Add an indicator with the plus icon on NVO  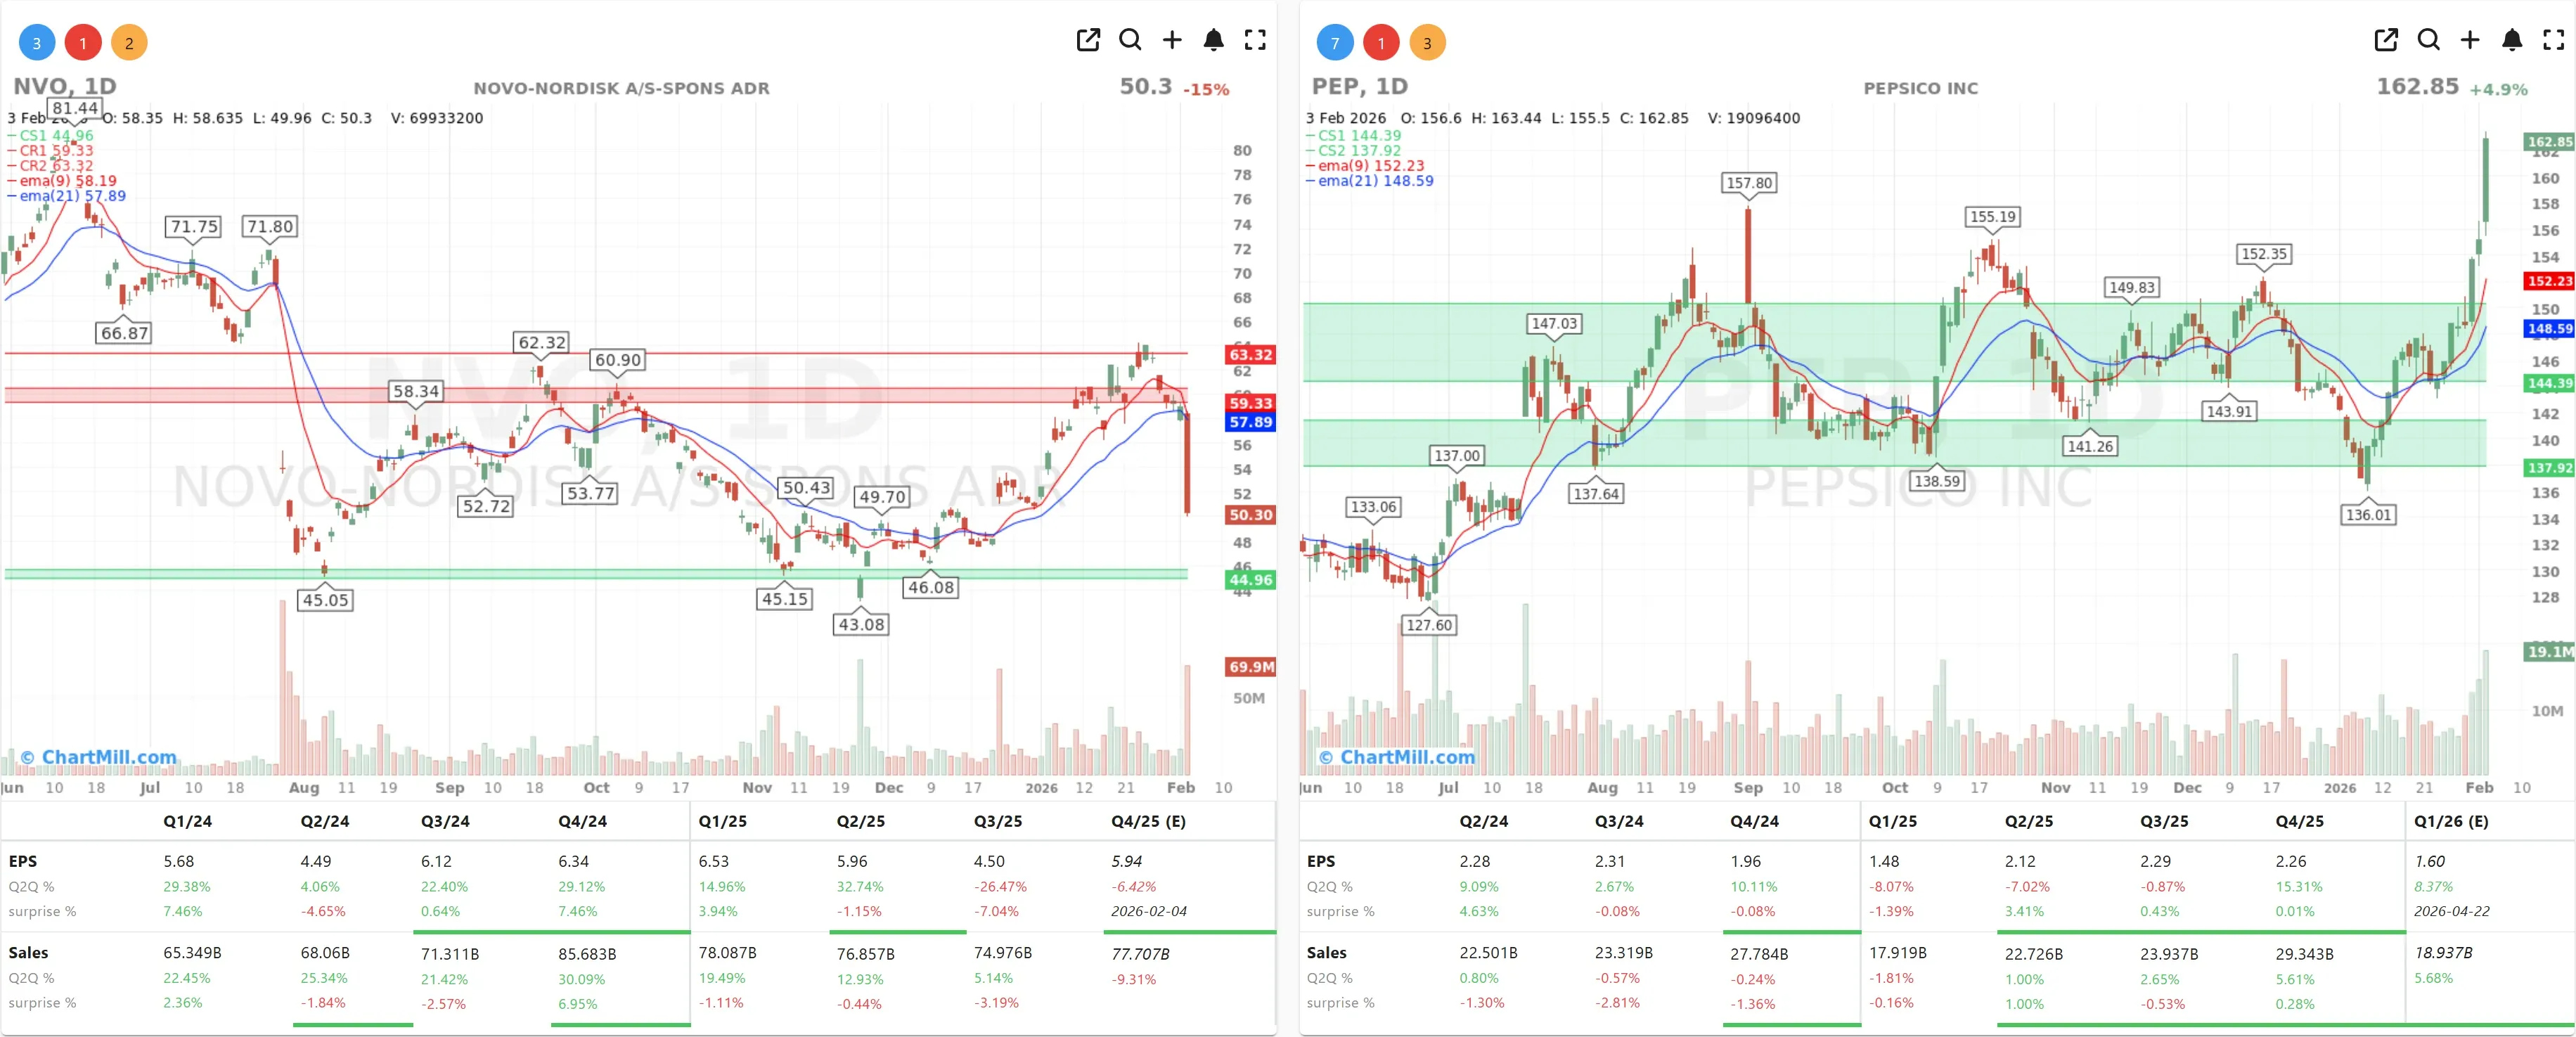click(1172, 40)
